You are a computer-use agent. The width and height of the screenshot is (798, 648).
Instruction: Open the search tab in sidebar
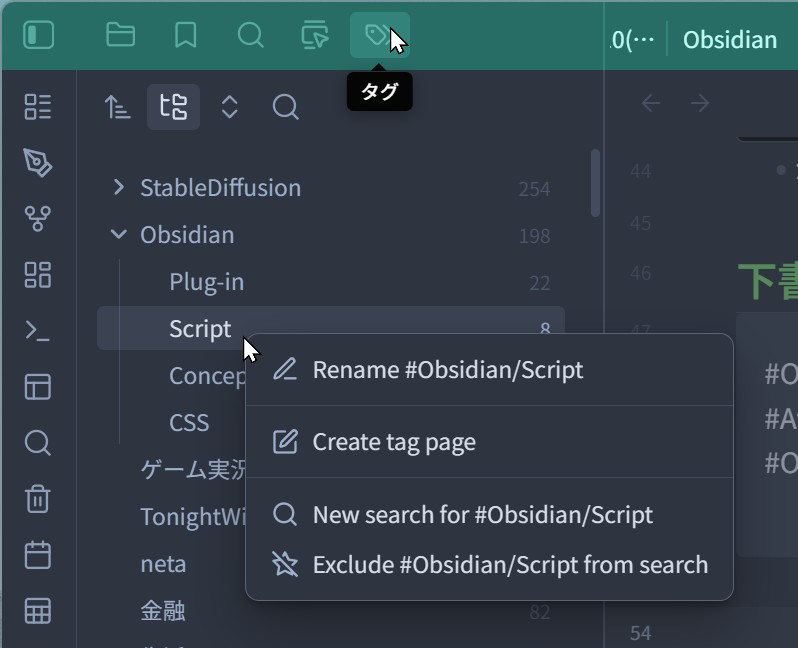pos(250,36)
